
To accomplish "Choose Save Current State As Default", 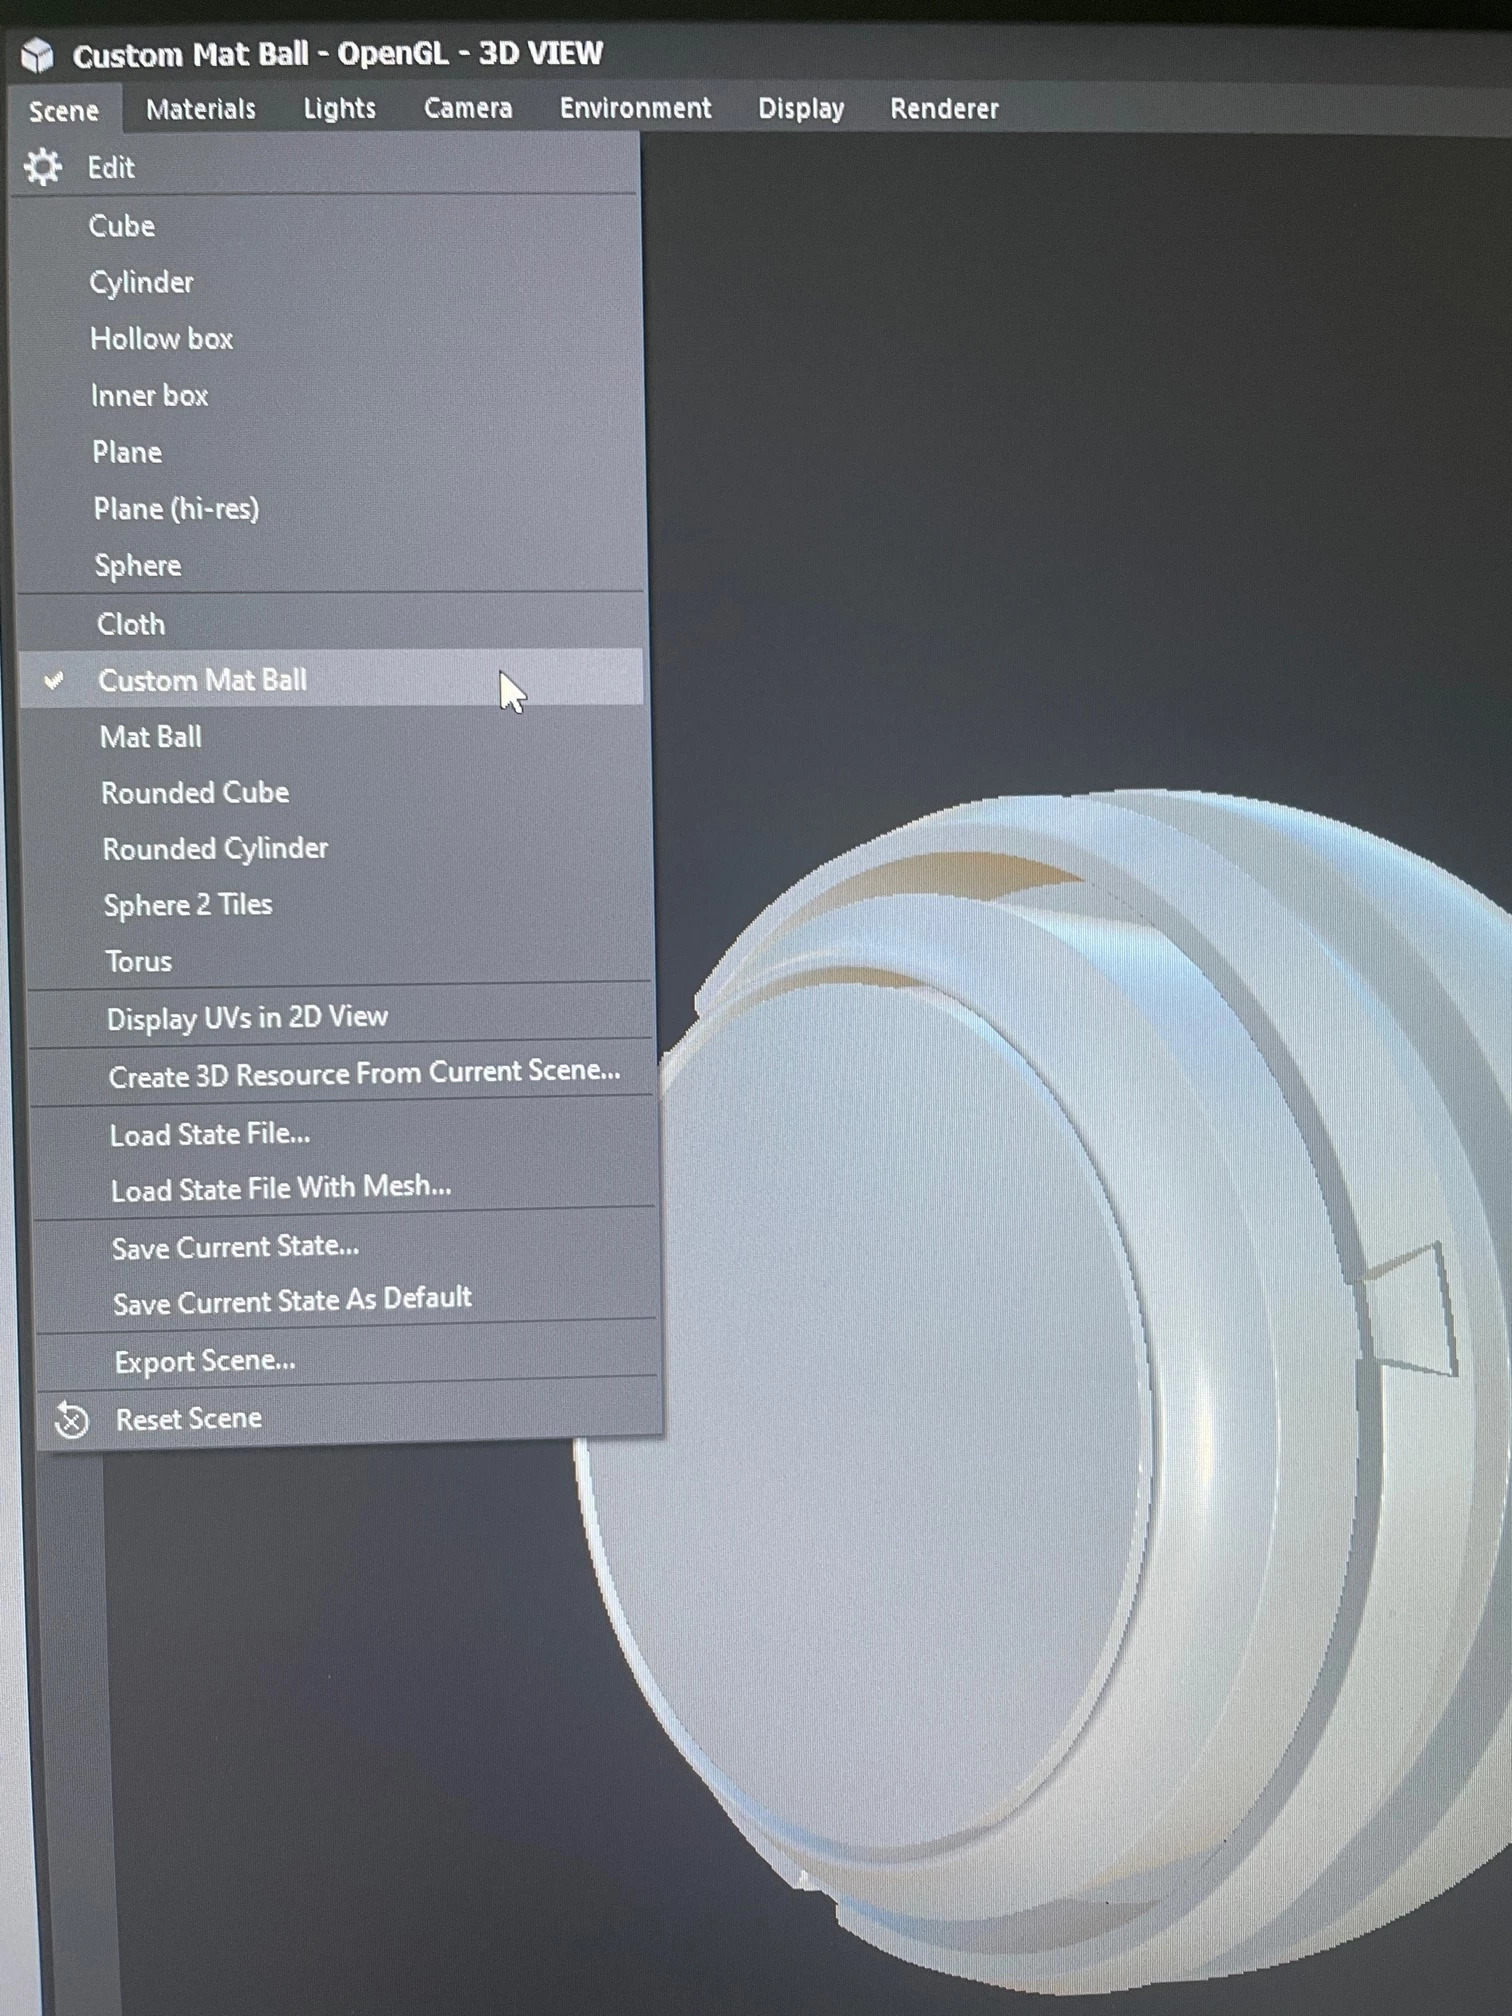I will (x=346, y=1301).
